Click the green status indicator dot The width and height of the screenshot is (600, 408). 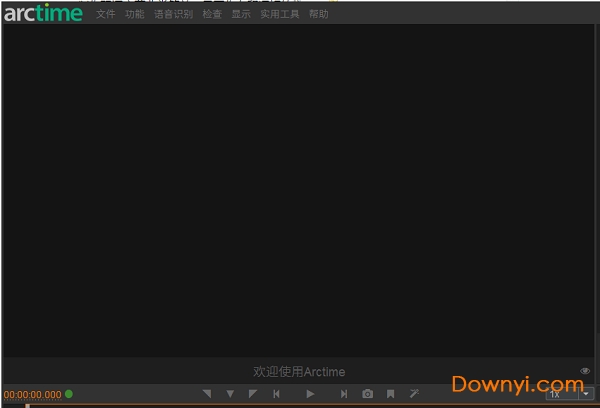pyautogui.click(x=69, y=394)
